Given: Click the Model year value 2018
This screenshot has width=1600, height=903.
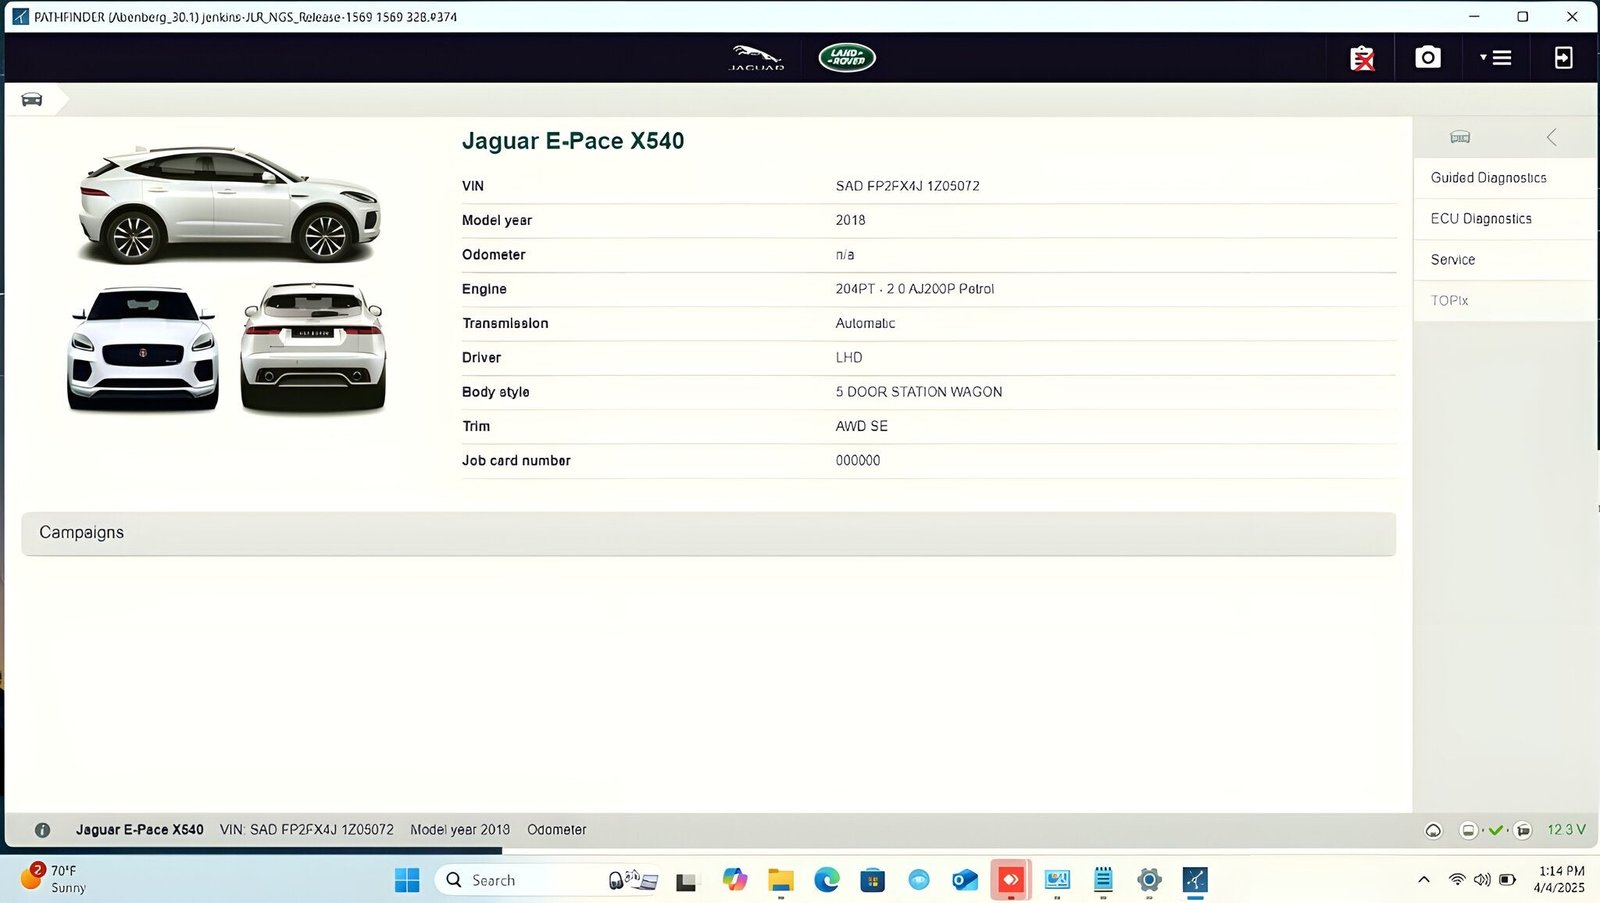Looking at the screenshot, I should click(x=850, y=220).
